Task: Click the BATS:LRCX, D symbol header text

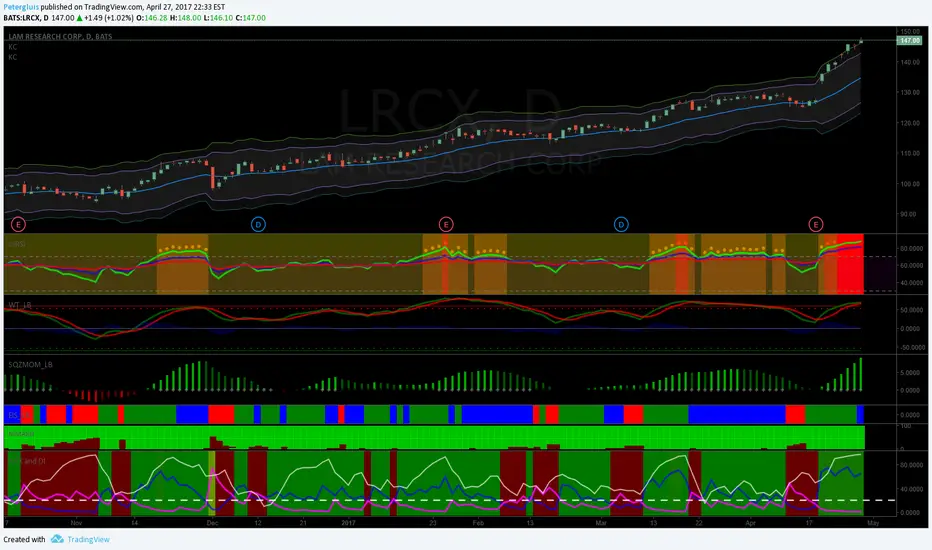Action: click(x=26, y=18)
